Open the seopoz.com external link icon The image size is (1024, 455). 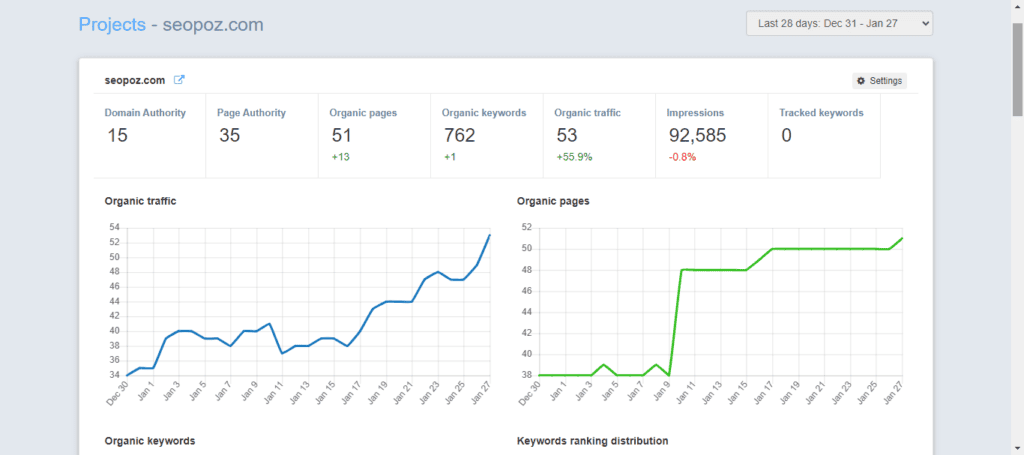click(179, 80)
